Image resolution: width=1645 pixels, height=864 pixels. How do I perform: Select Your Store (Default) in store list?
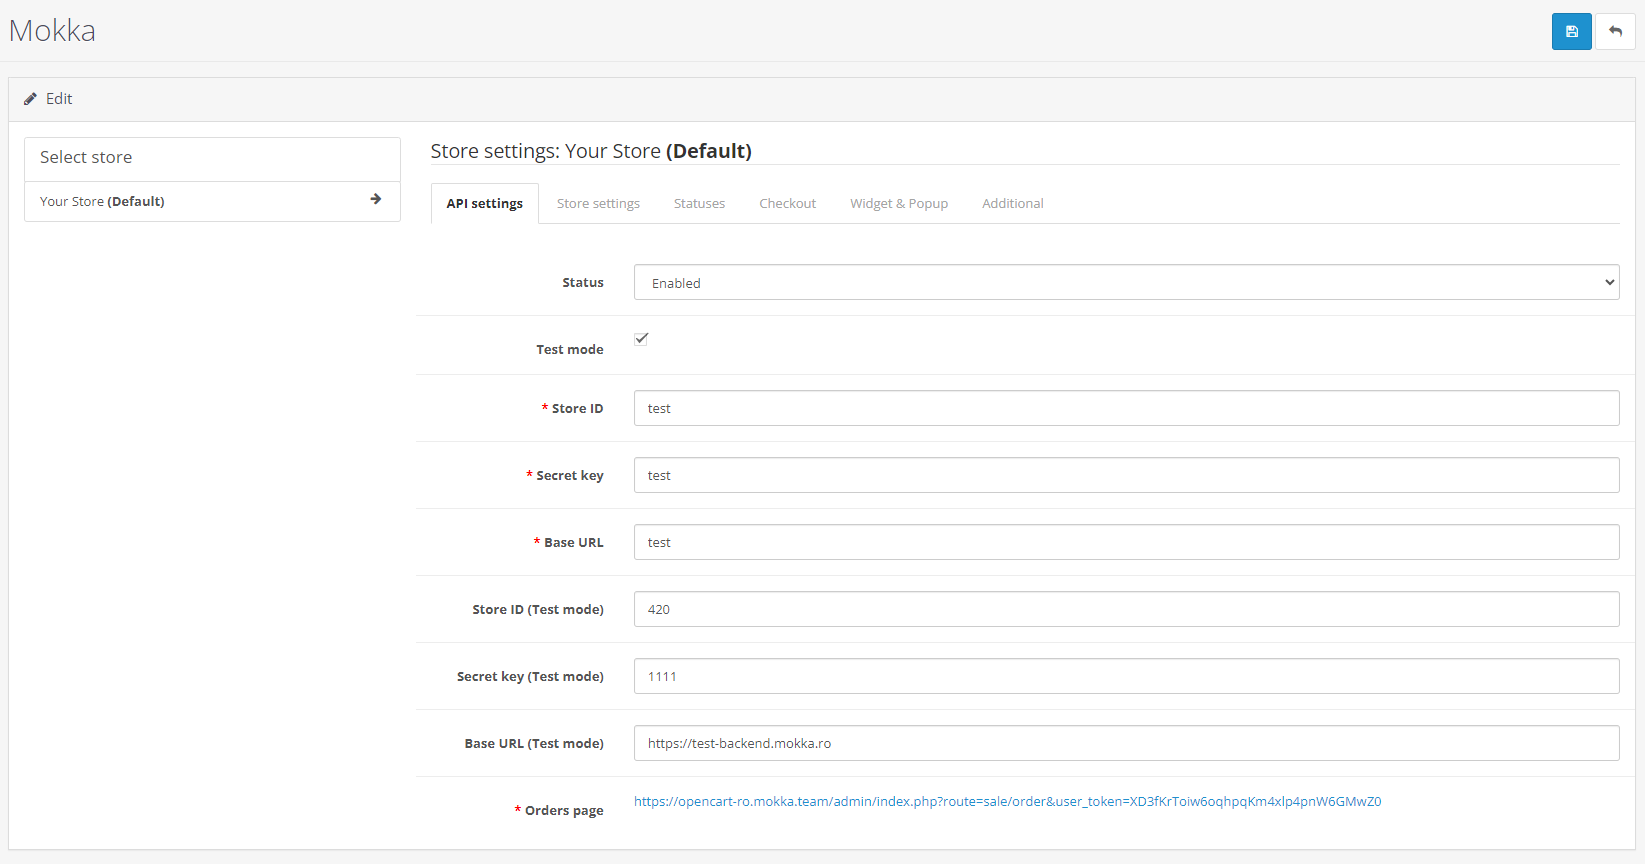[102, 202]
